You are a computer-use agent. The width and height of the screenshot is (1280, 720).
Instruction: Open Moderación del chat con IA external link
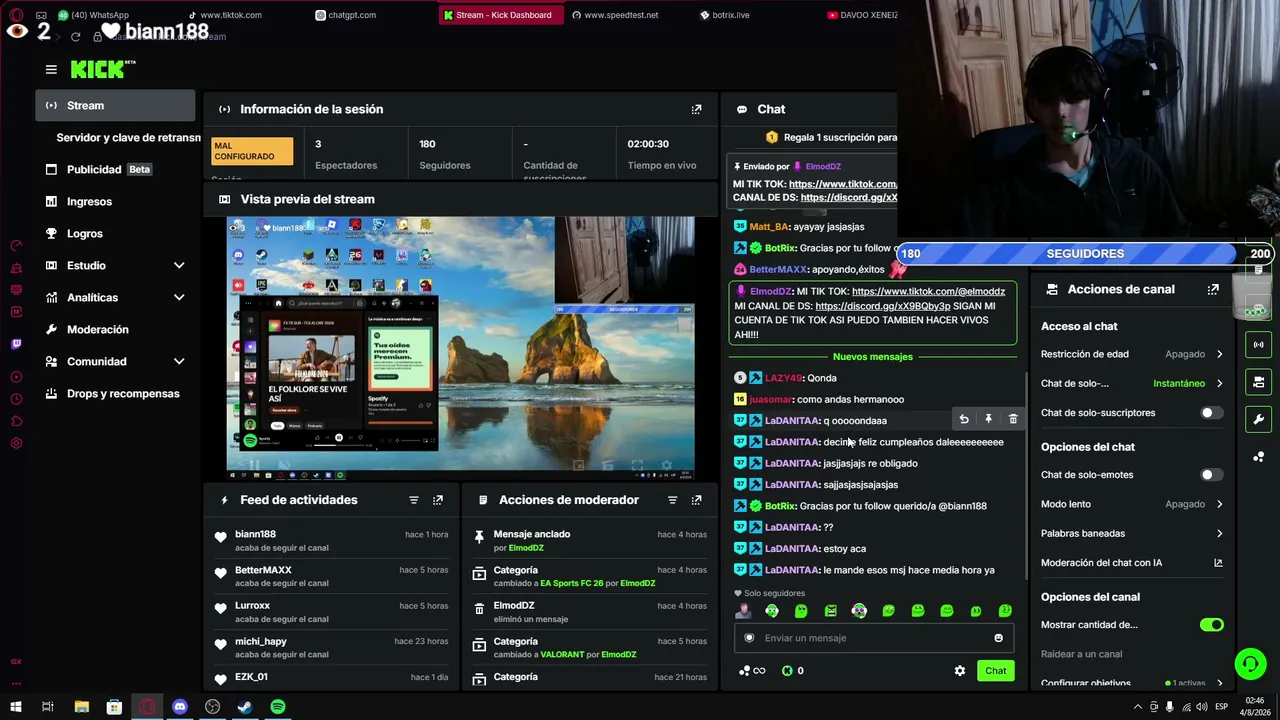[1218, 563]
